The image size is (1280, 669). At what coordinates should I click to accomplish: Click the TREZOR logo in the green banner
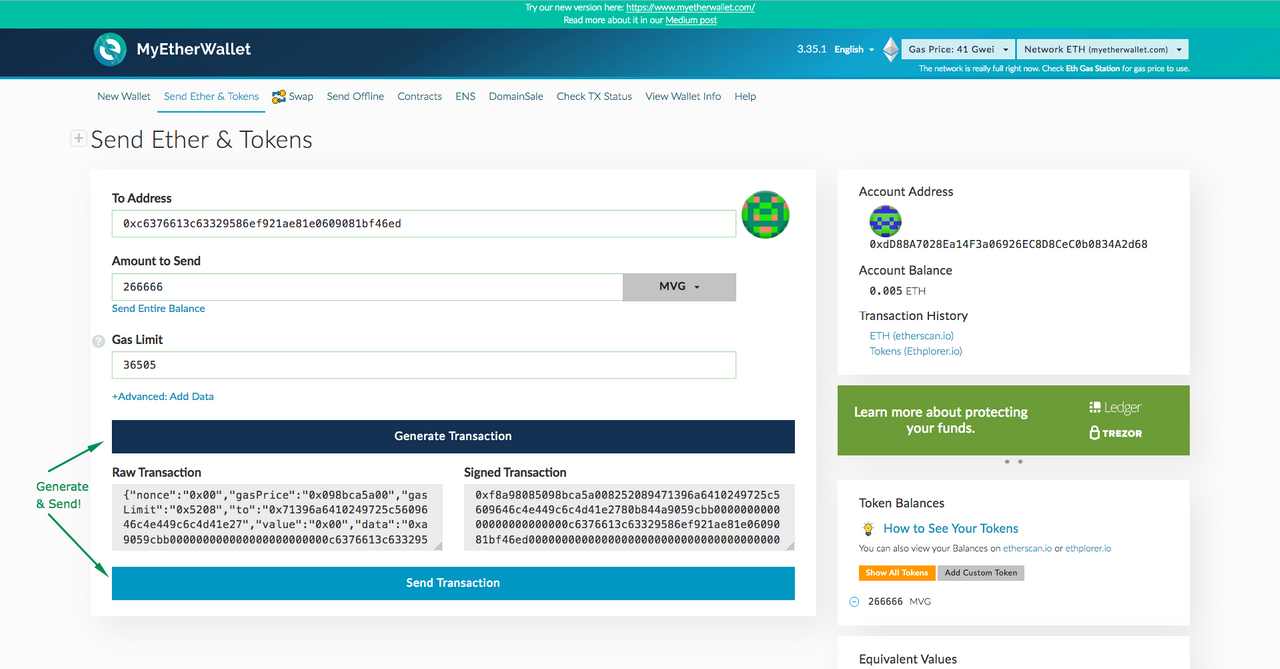pos(1115,433)
